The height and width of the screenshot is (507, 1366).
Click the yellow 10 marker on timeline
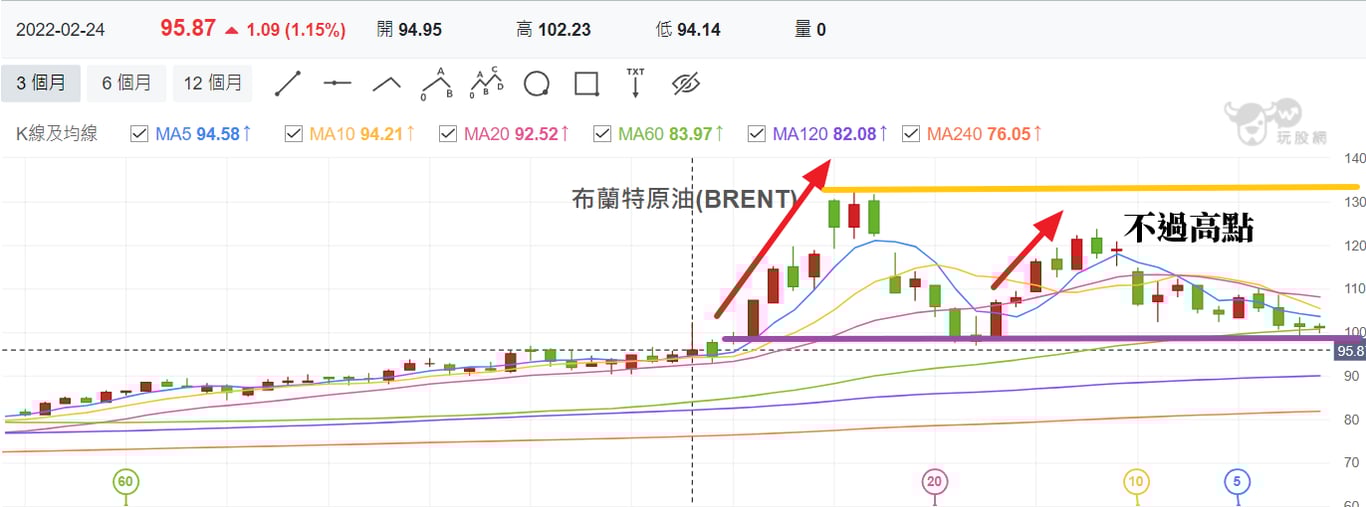click(x=1136, y=482)
